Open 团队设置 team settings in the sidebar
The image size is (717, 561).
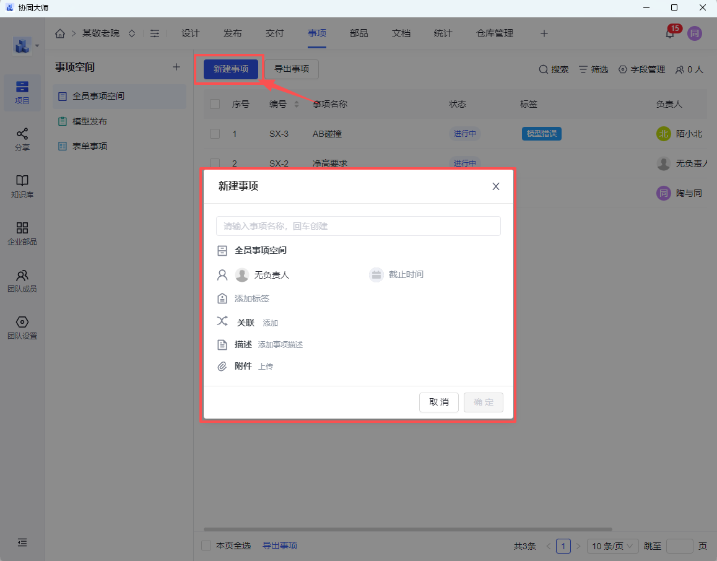21,327
